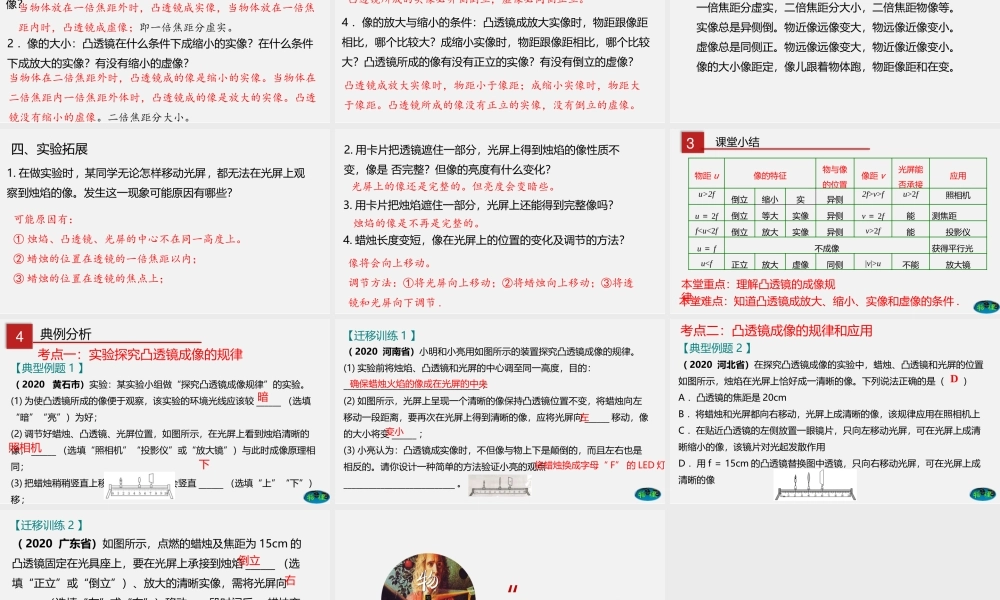Click question 2．像的大小 in top slide

pyautogui.click(x=161, y=54)
